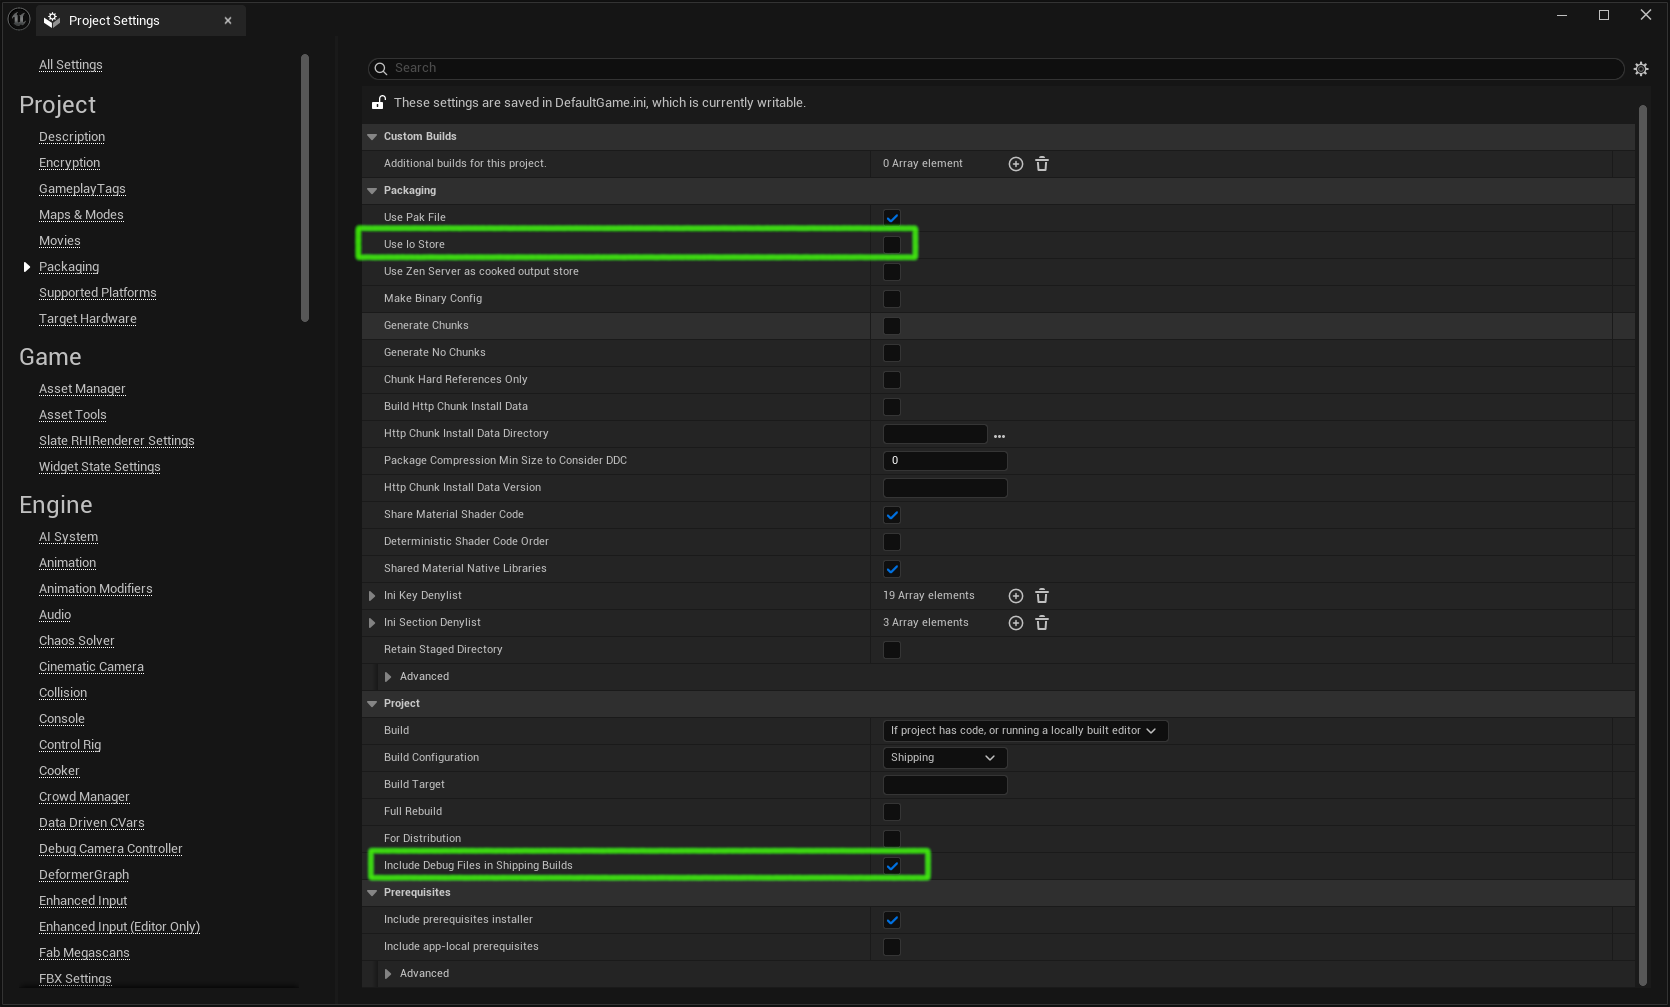Expand Advanced under Prerequisites
This screenshot has width=1670, height=1007.
388,974
